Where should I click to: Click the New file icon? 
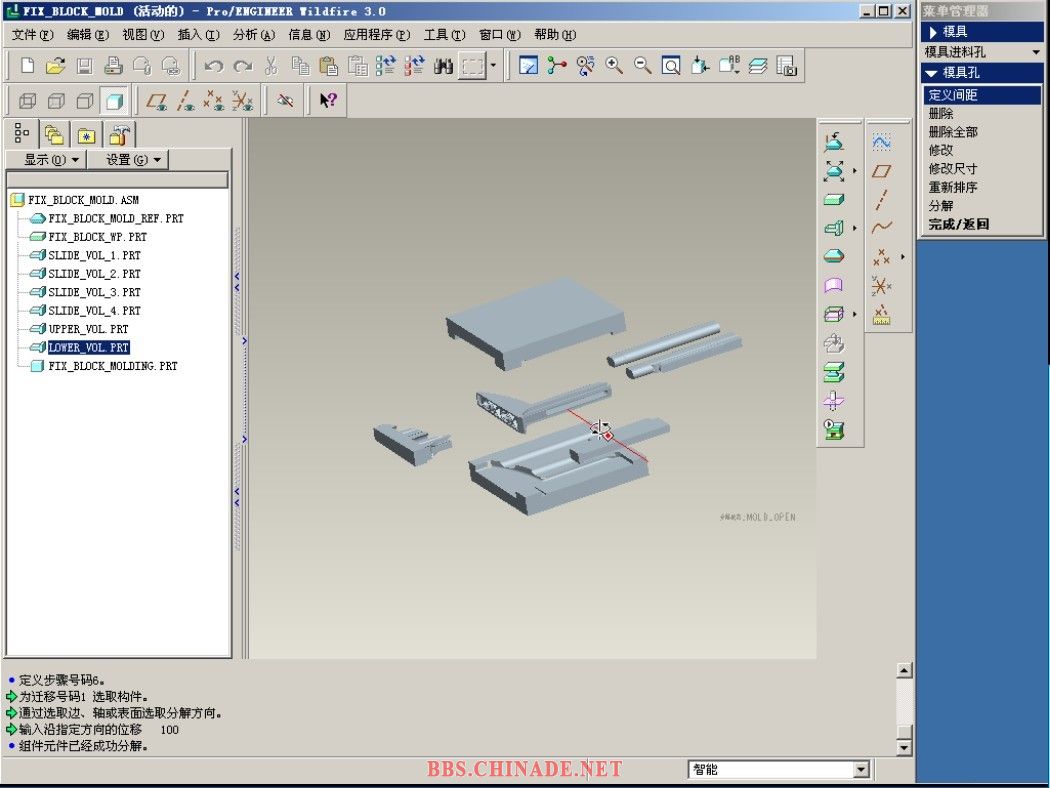27,66
